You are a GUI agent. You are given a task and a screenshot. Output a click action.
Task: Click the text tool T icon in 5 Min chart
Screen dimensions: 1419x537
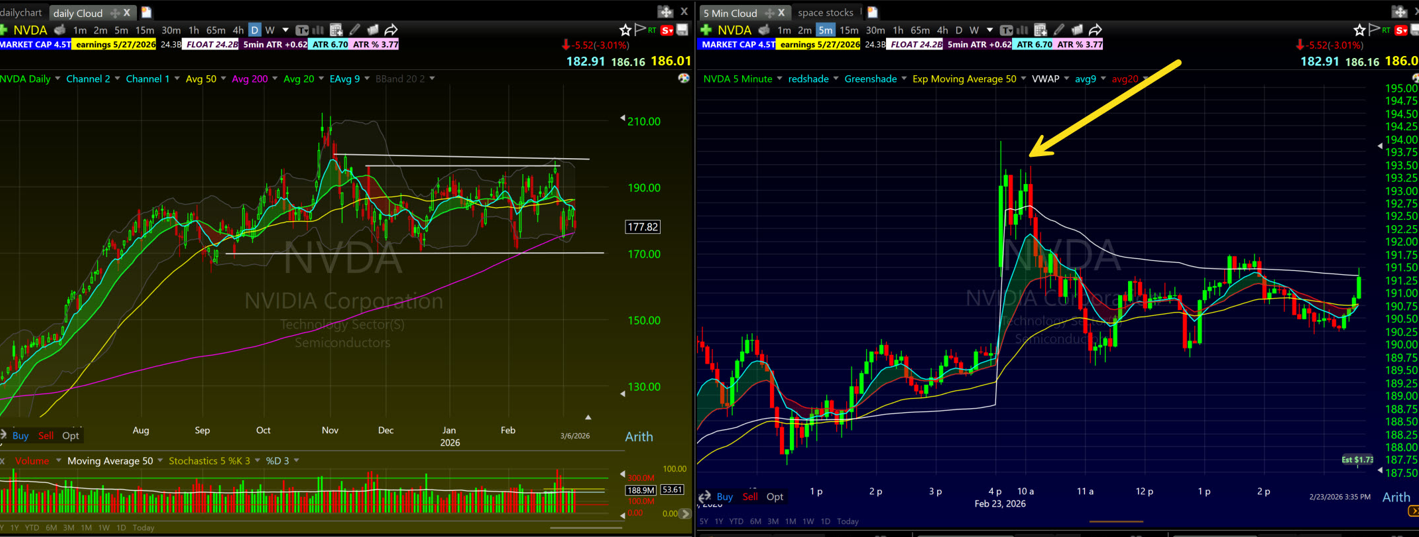point(1006,30)
